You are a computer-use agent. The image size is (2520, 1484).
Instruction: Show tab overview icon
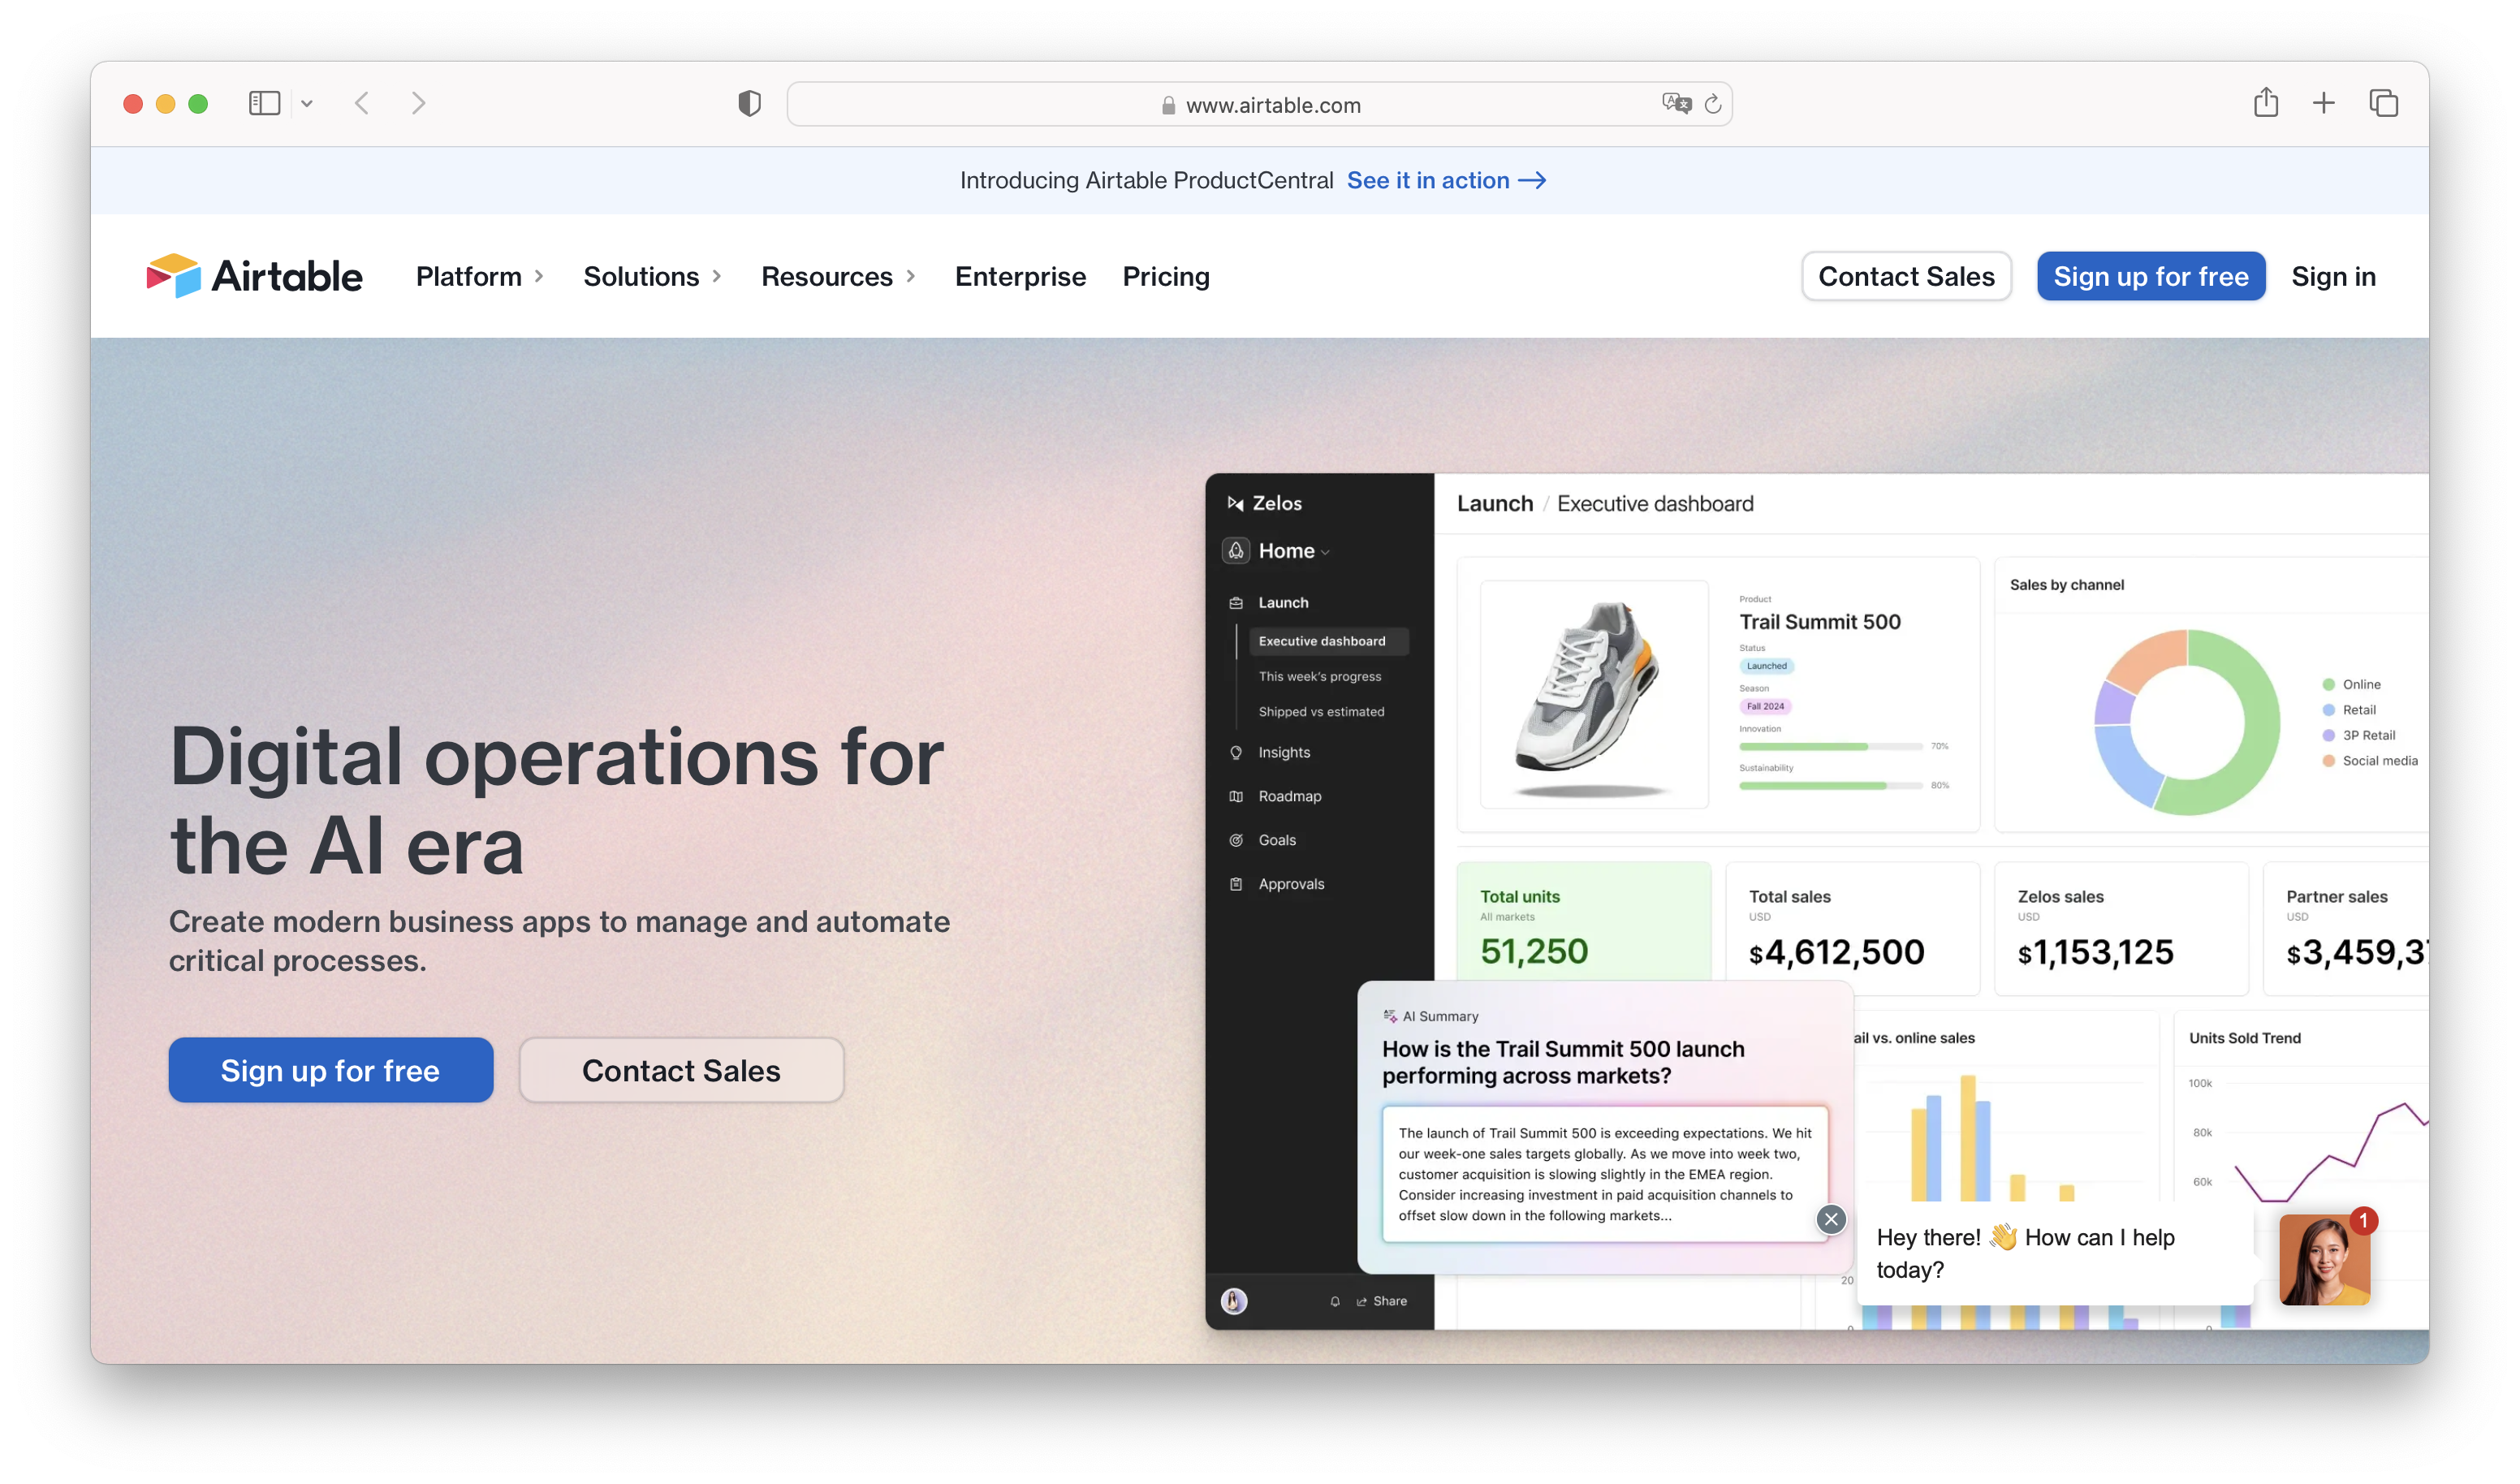click(2383, 103)
